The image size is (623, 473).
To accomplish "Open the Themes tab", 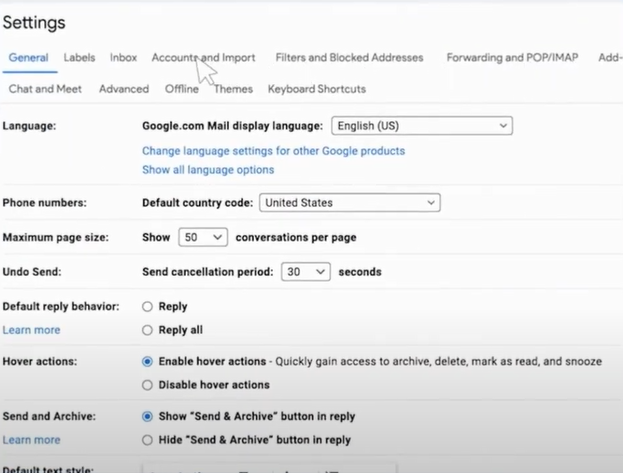I will [233, 89].
